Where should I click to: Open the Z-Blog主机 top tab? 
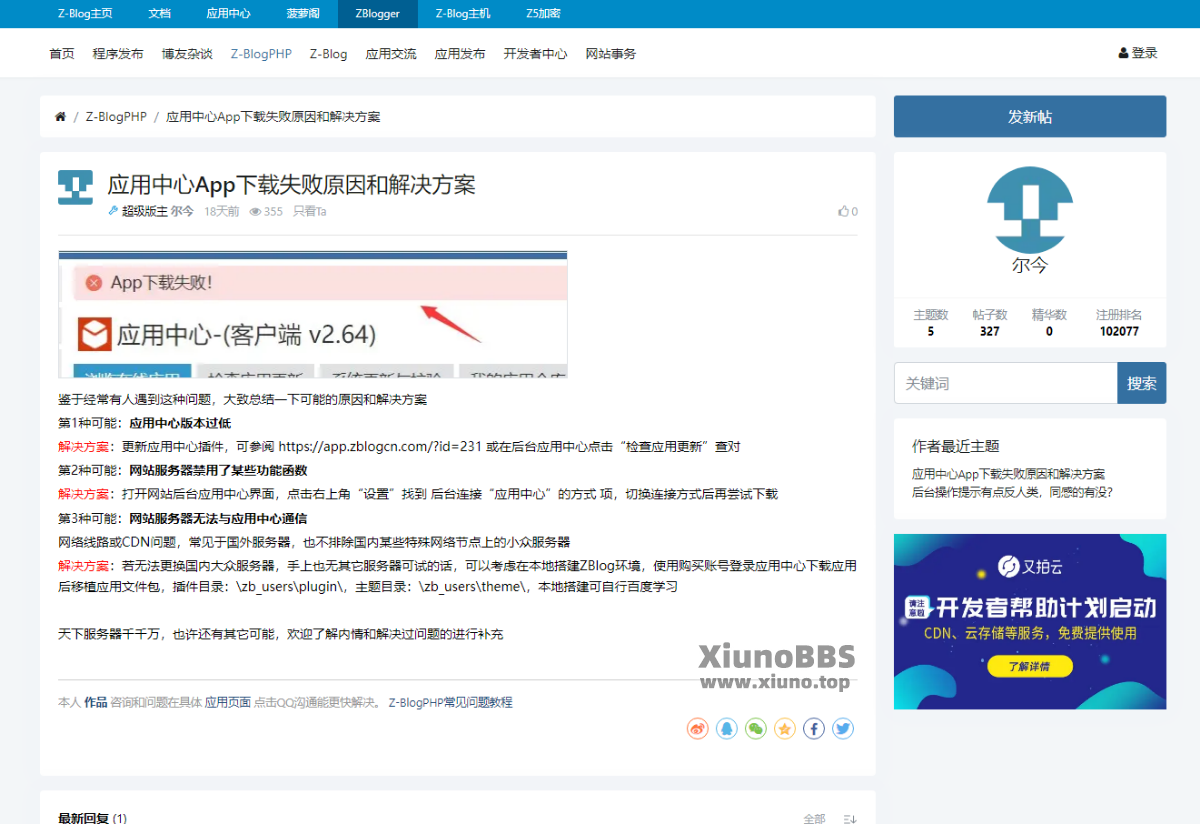pyautogui.click(x=463, y=14)
